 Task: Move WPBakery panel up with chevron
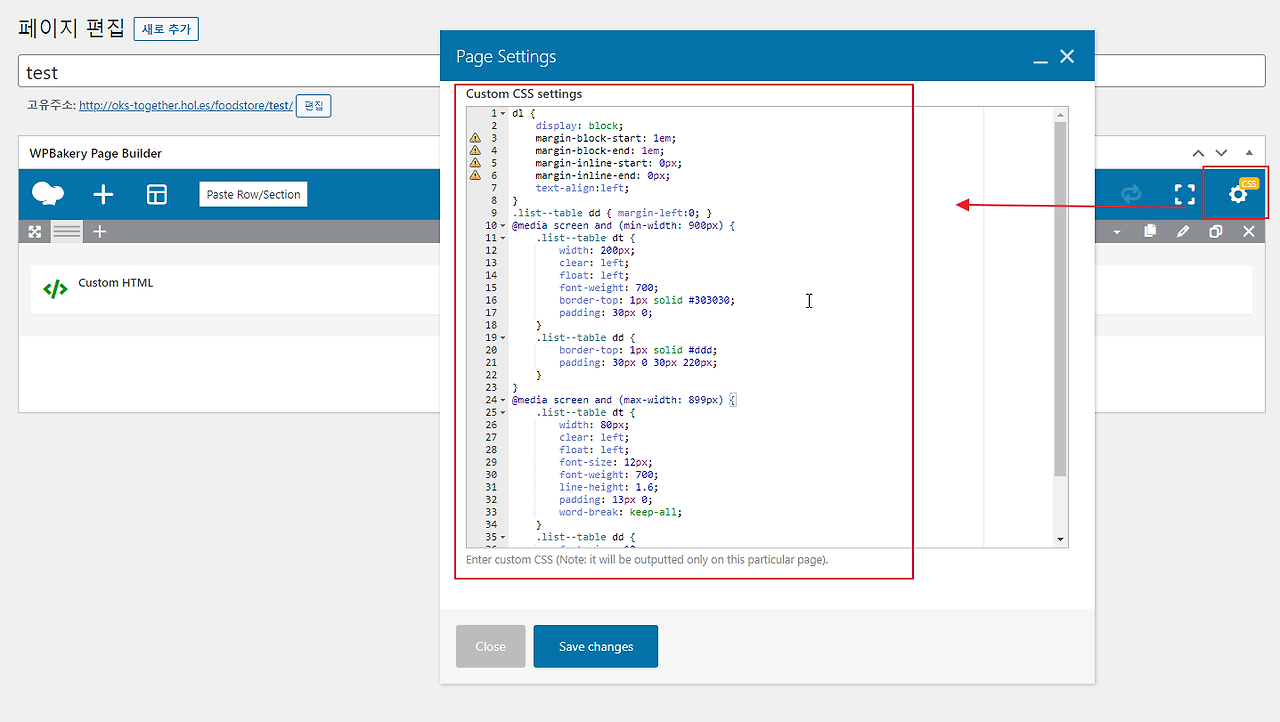point(1198,153)
